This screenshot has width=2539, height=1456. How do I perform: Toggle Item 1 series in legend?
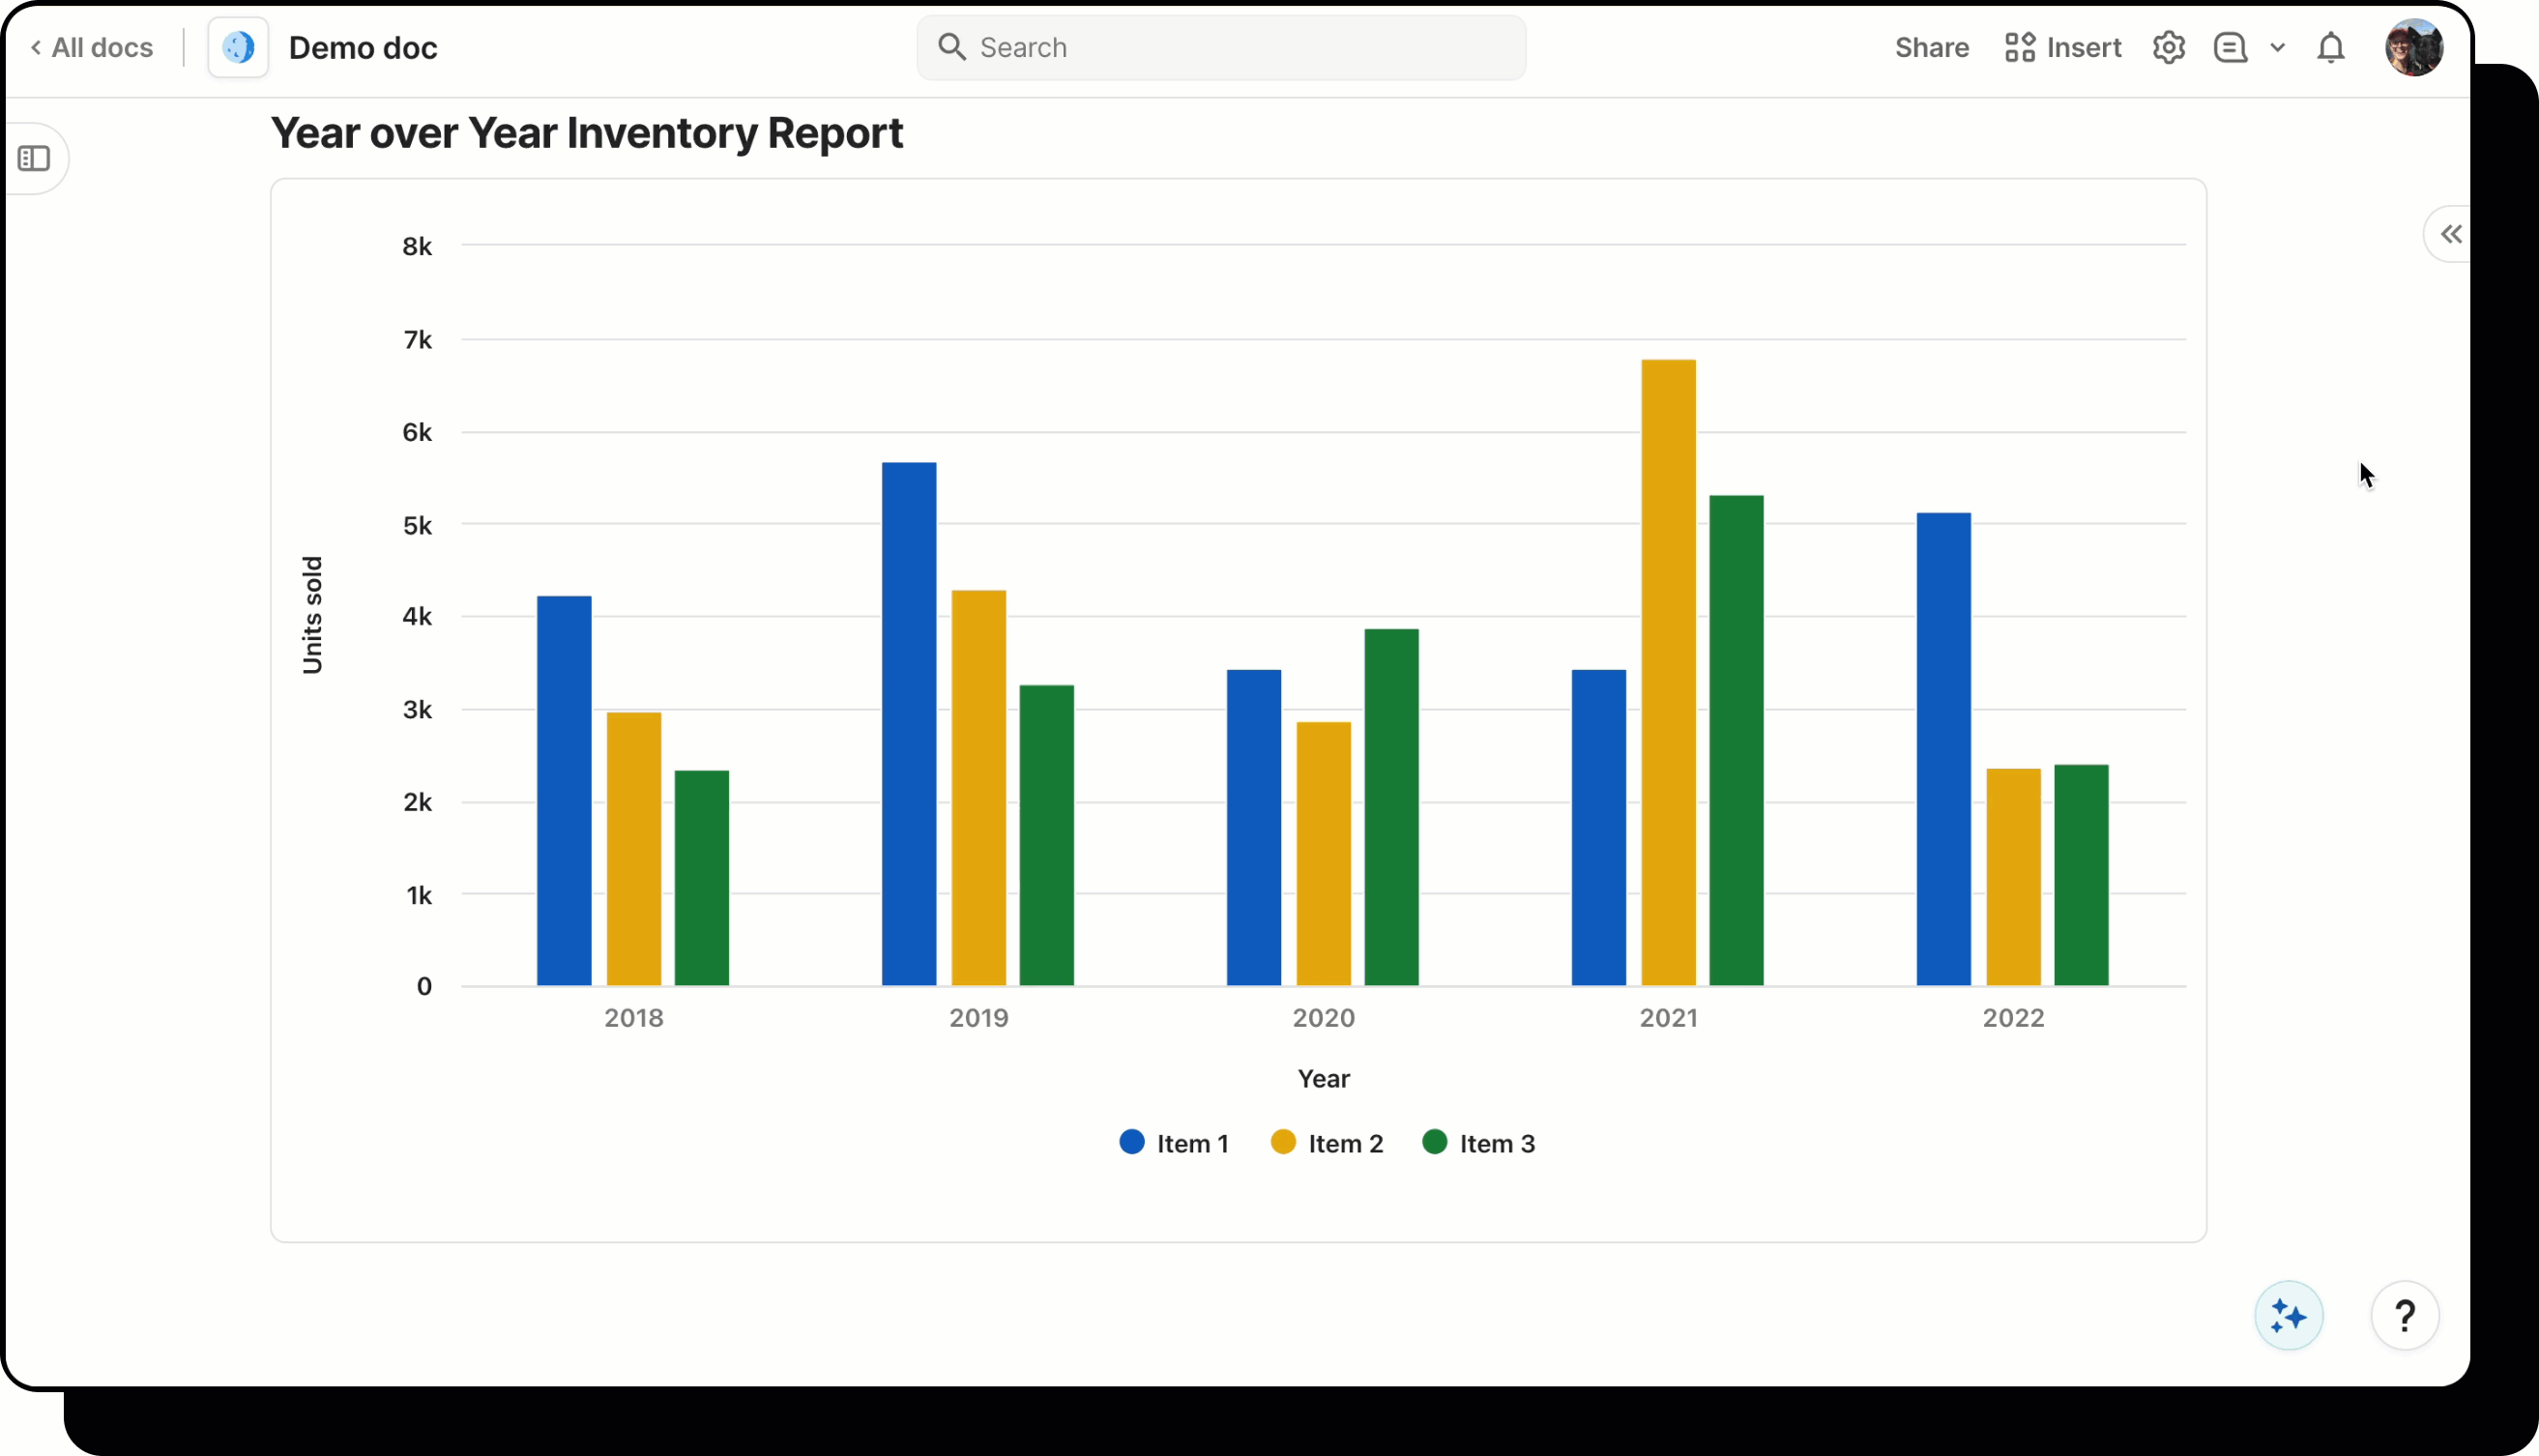[1174, 1143]
